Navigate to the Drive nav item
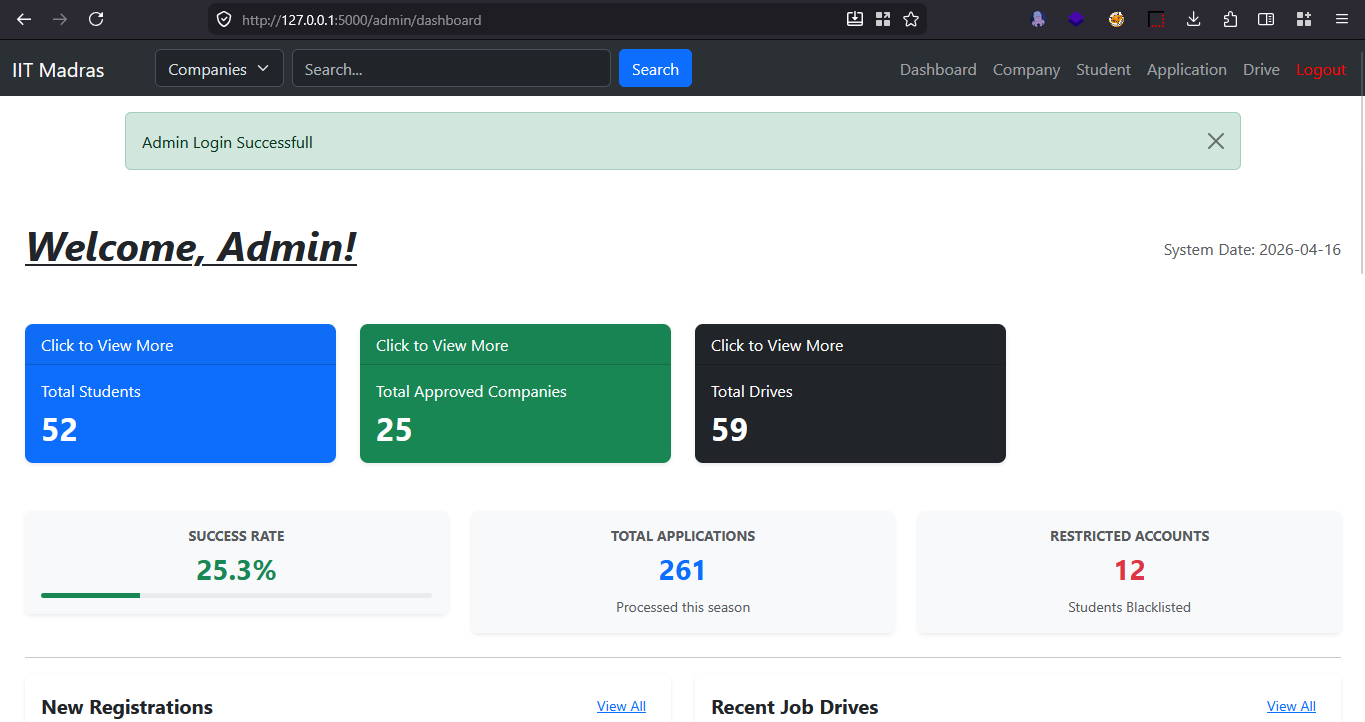Screen dimensions: 1365x722 1261,69
